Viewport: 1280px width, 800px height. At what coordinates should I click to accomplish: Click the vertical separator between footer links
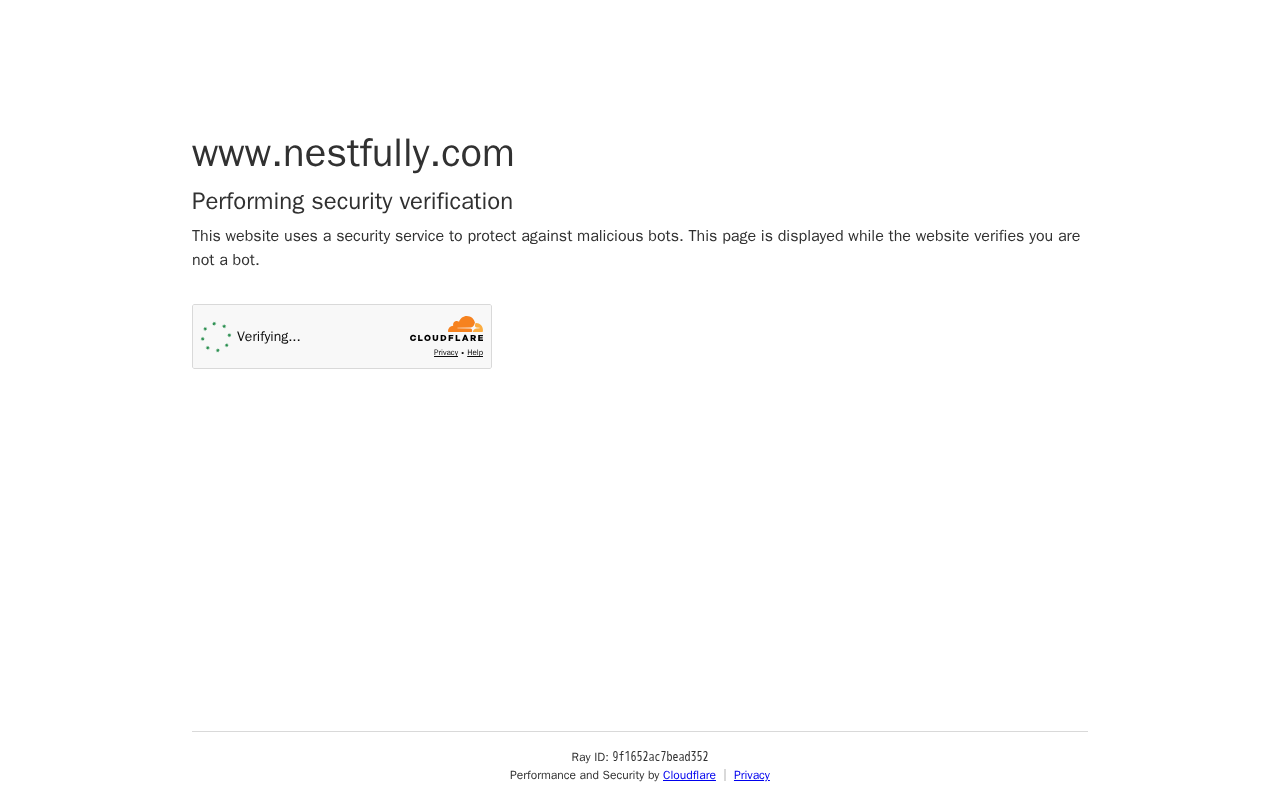click(x=725, y=775)
